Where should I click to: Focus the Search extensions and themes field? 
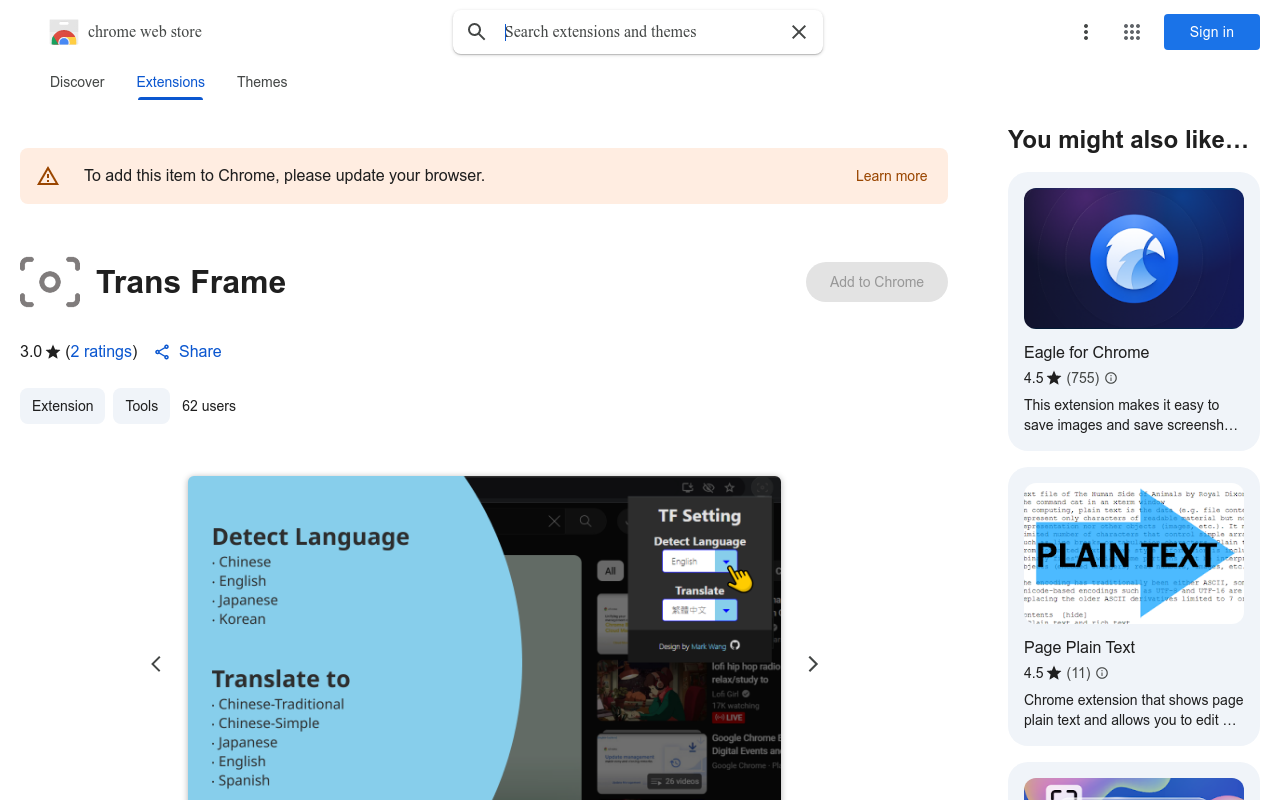click(640, 32)
